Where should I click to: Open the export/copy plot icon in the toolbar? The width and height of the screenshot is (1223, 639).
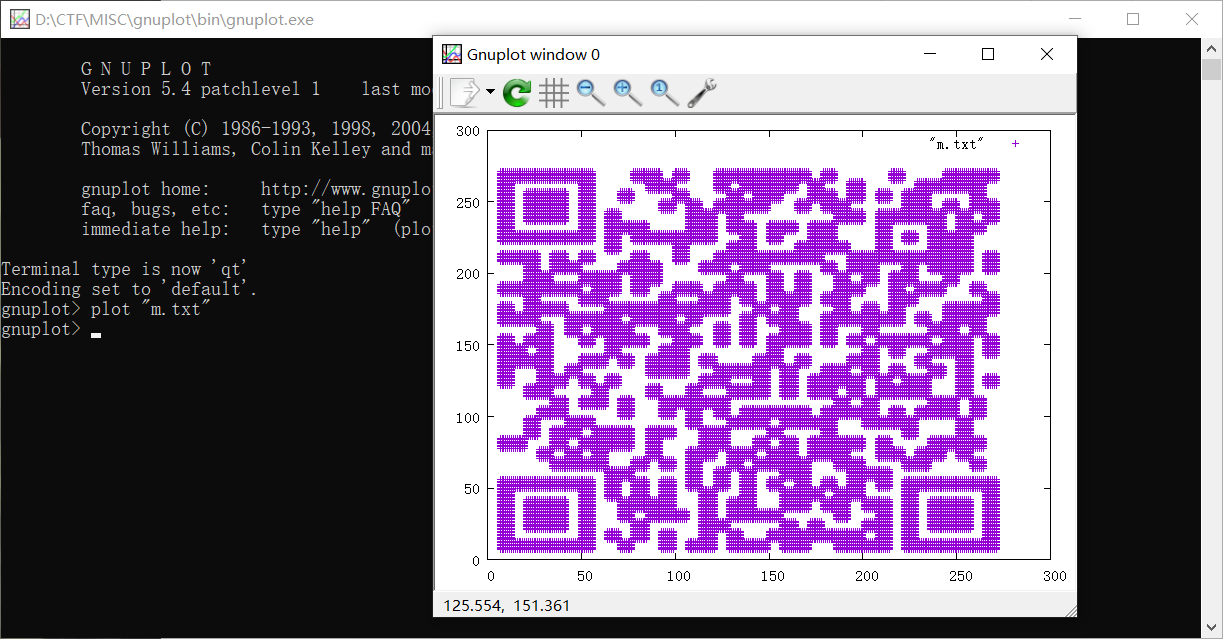coord(465,93)
